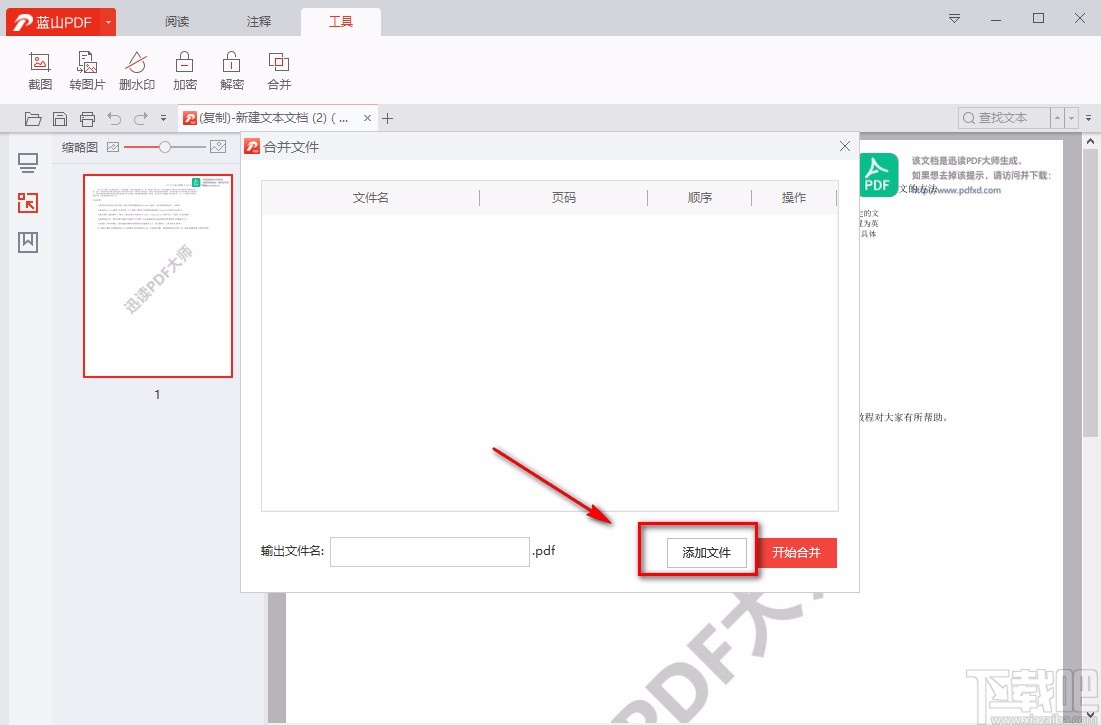This screenshot has width=1101, height=725.
Task: Save the document with the disk icon
Action: pos(60,119)
